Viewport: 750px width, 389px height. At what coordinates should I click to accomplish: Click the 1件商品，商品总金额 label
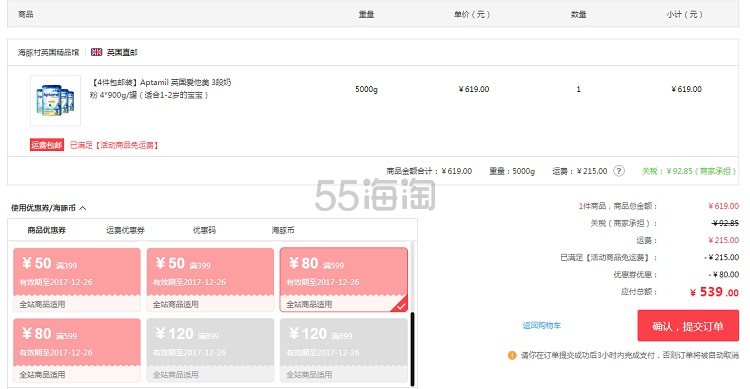click(x=618, y=206)
